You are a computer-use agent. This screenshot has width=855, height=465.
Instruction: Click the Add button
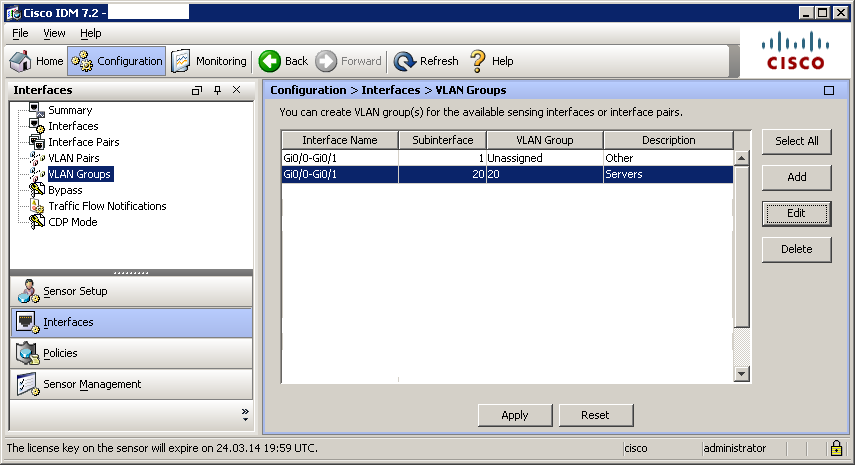click(x=797, y=177)
